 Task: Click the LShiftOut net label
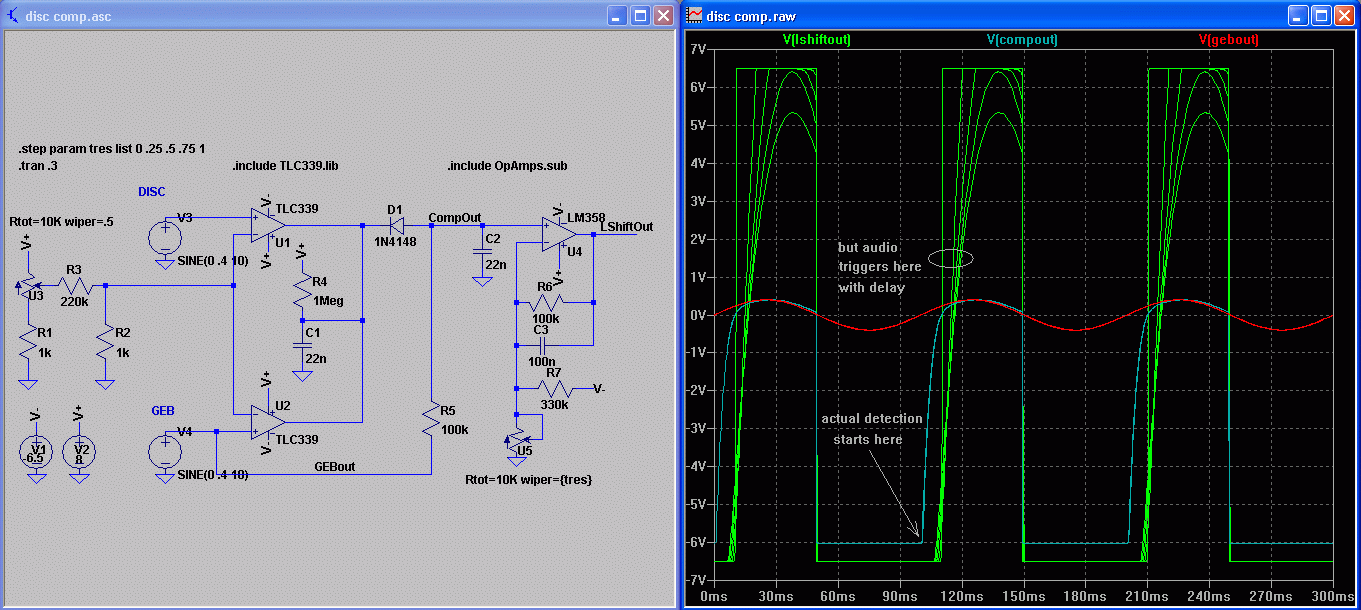point(626,227)
